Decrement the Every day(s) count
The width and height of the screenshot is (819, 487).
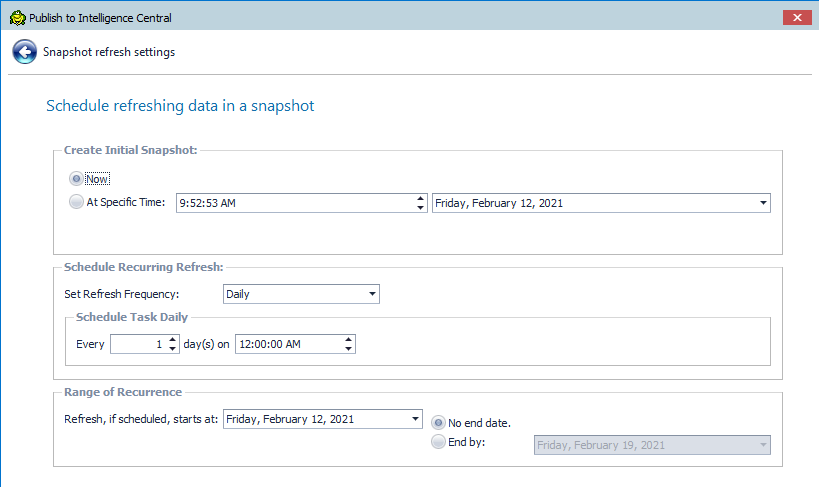(x=173, y=349)
